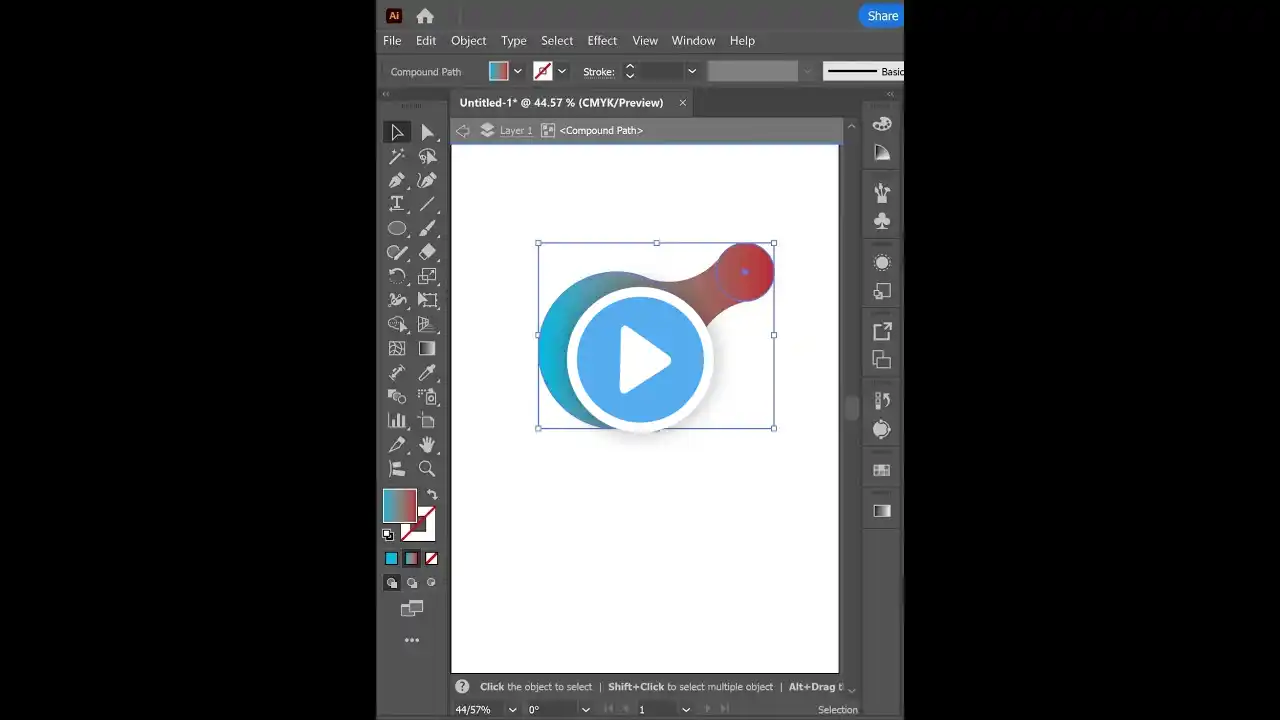
Task: Toggle the None stroke color option
Action: point(431,558)
